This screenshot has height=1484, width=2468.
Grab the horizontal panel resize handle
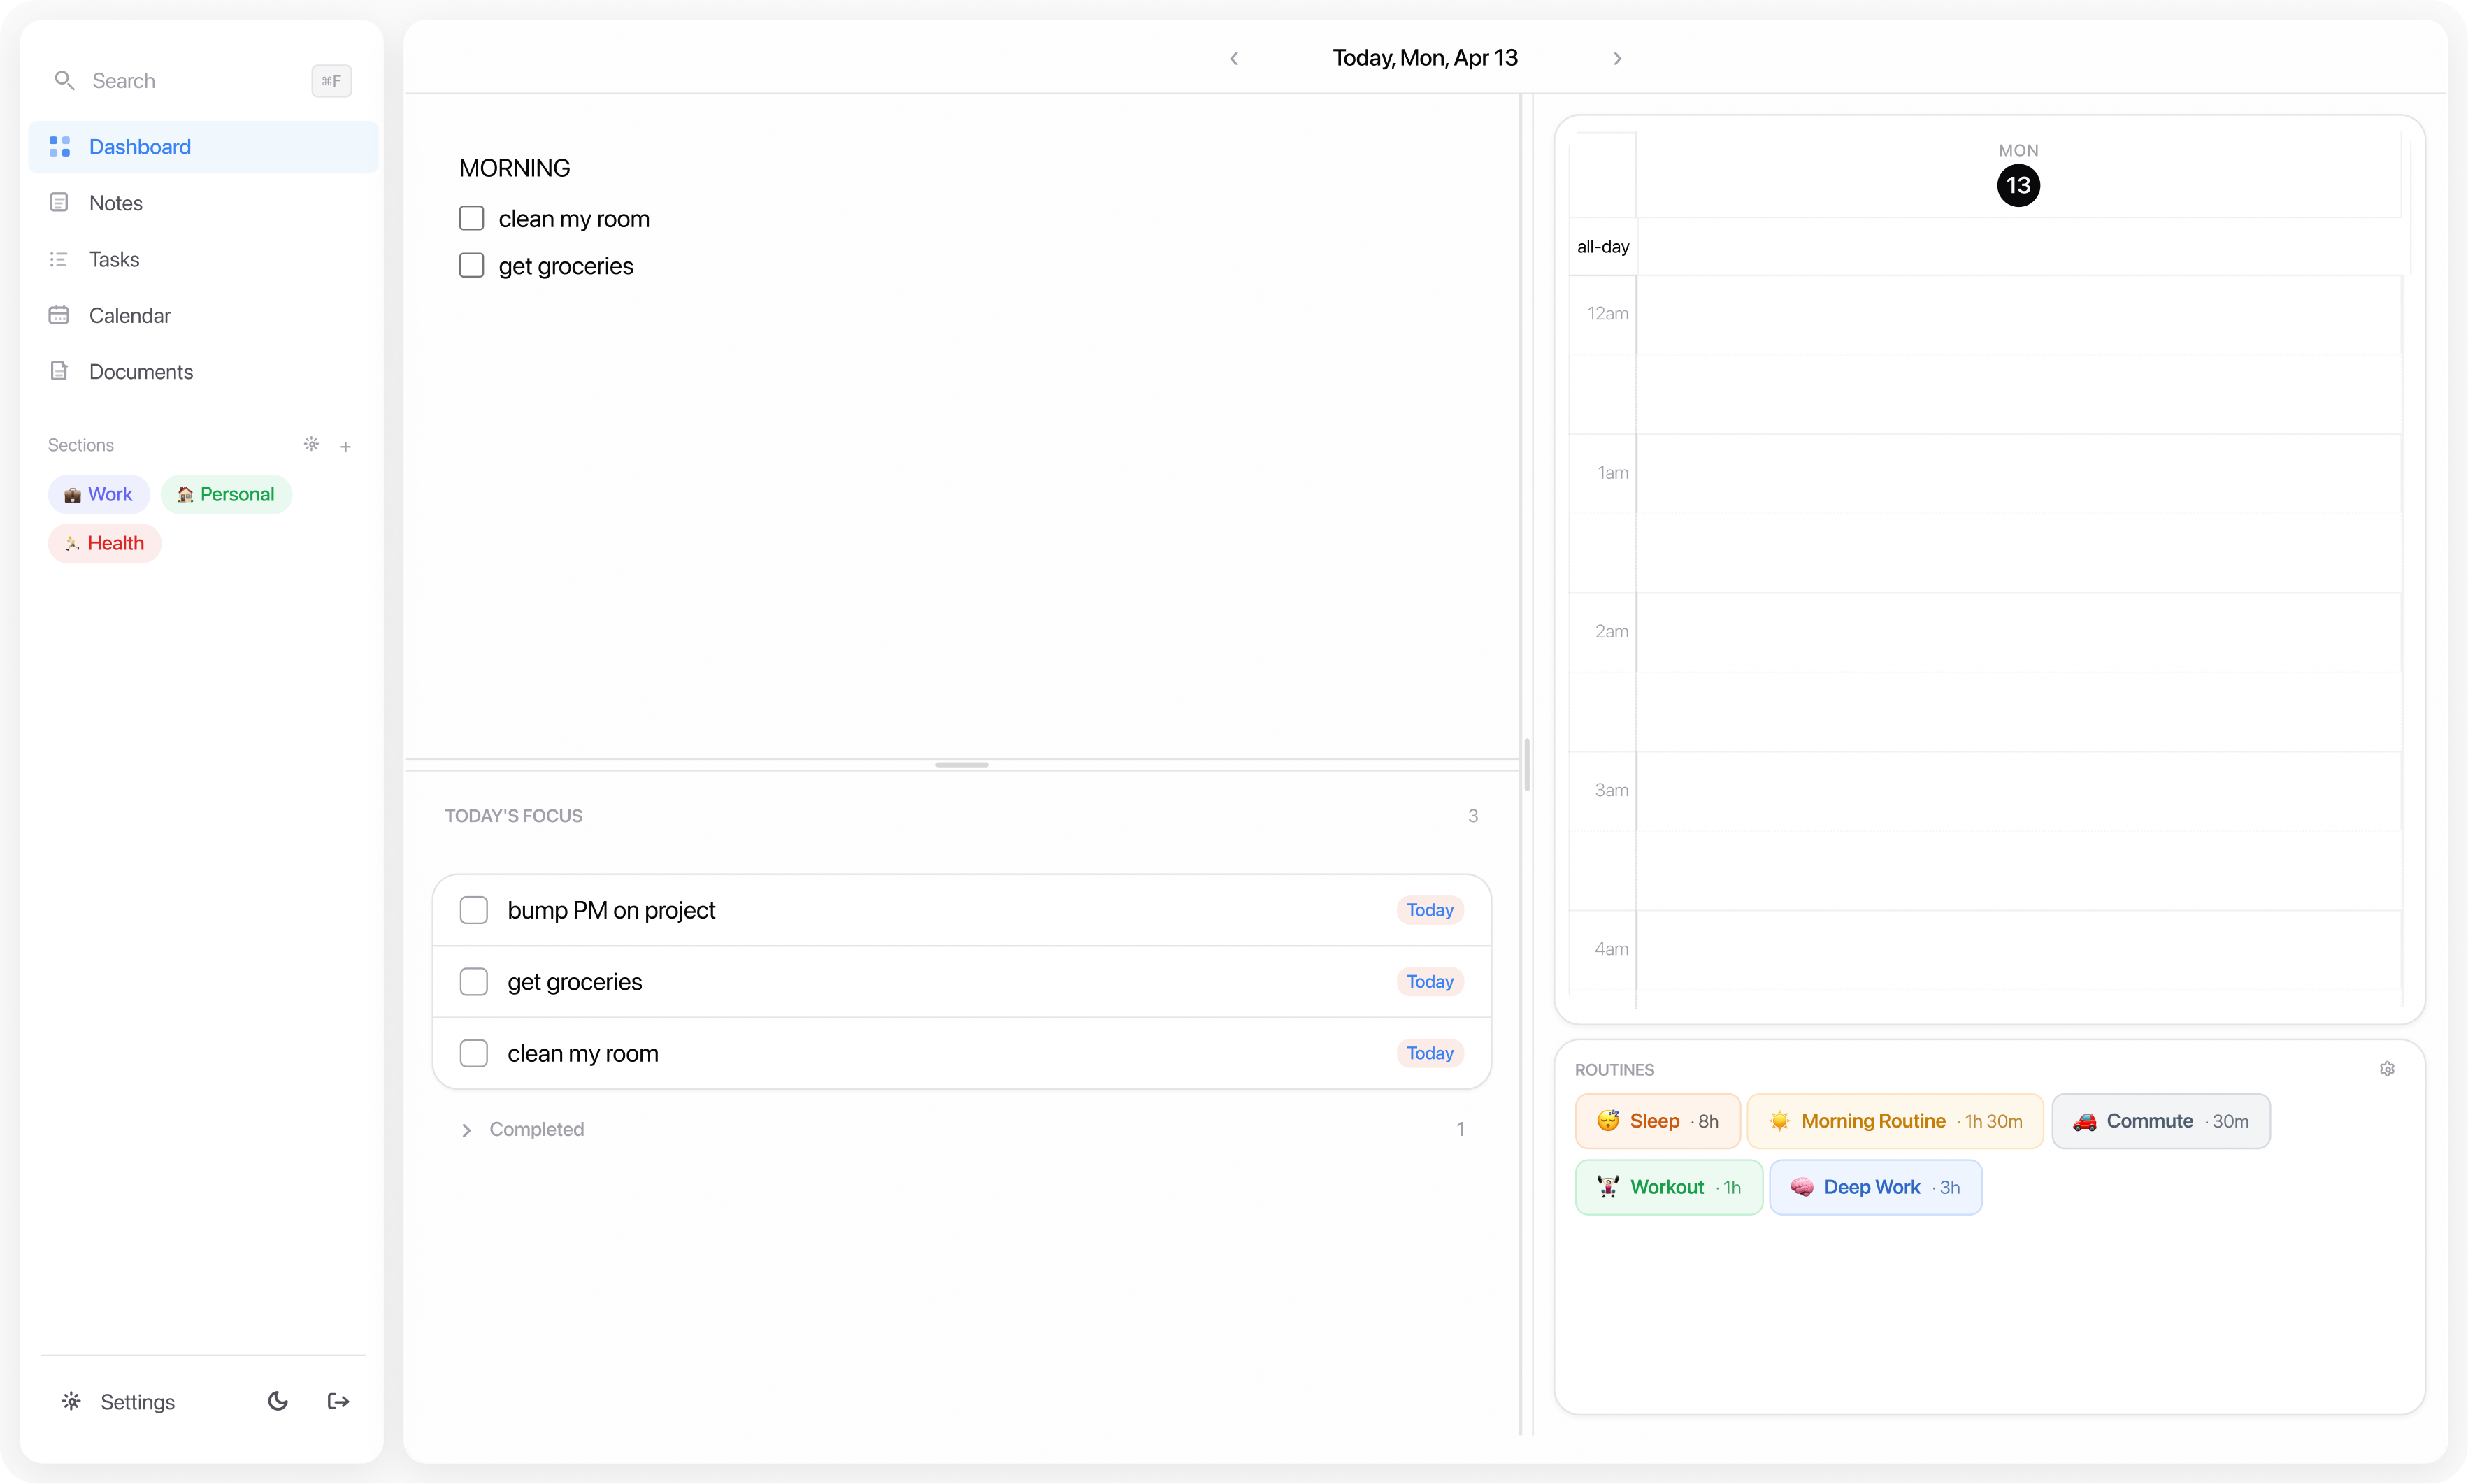[x=961, y=765]
